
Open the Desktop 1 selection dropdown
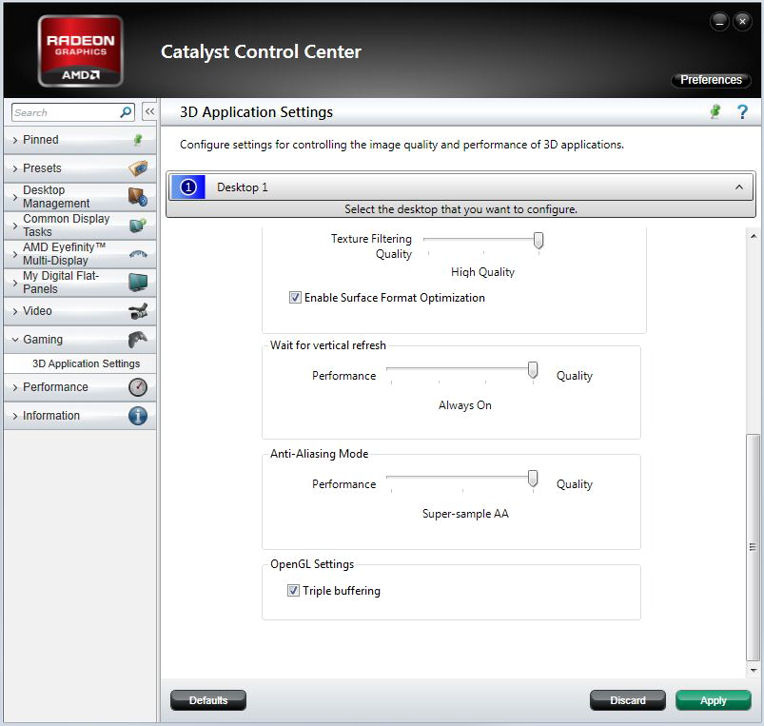tap(460, 187)
